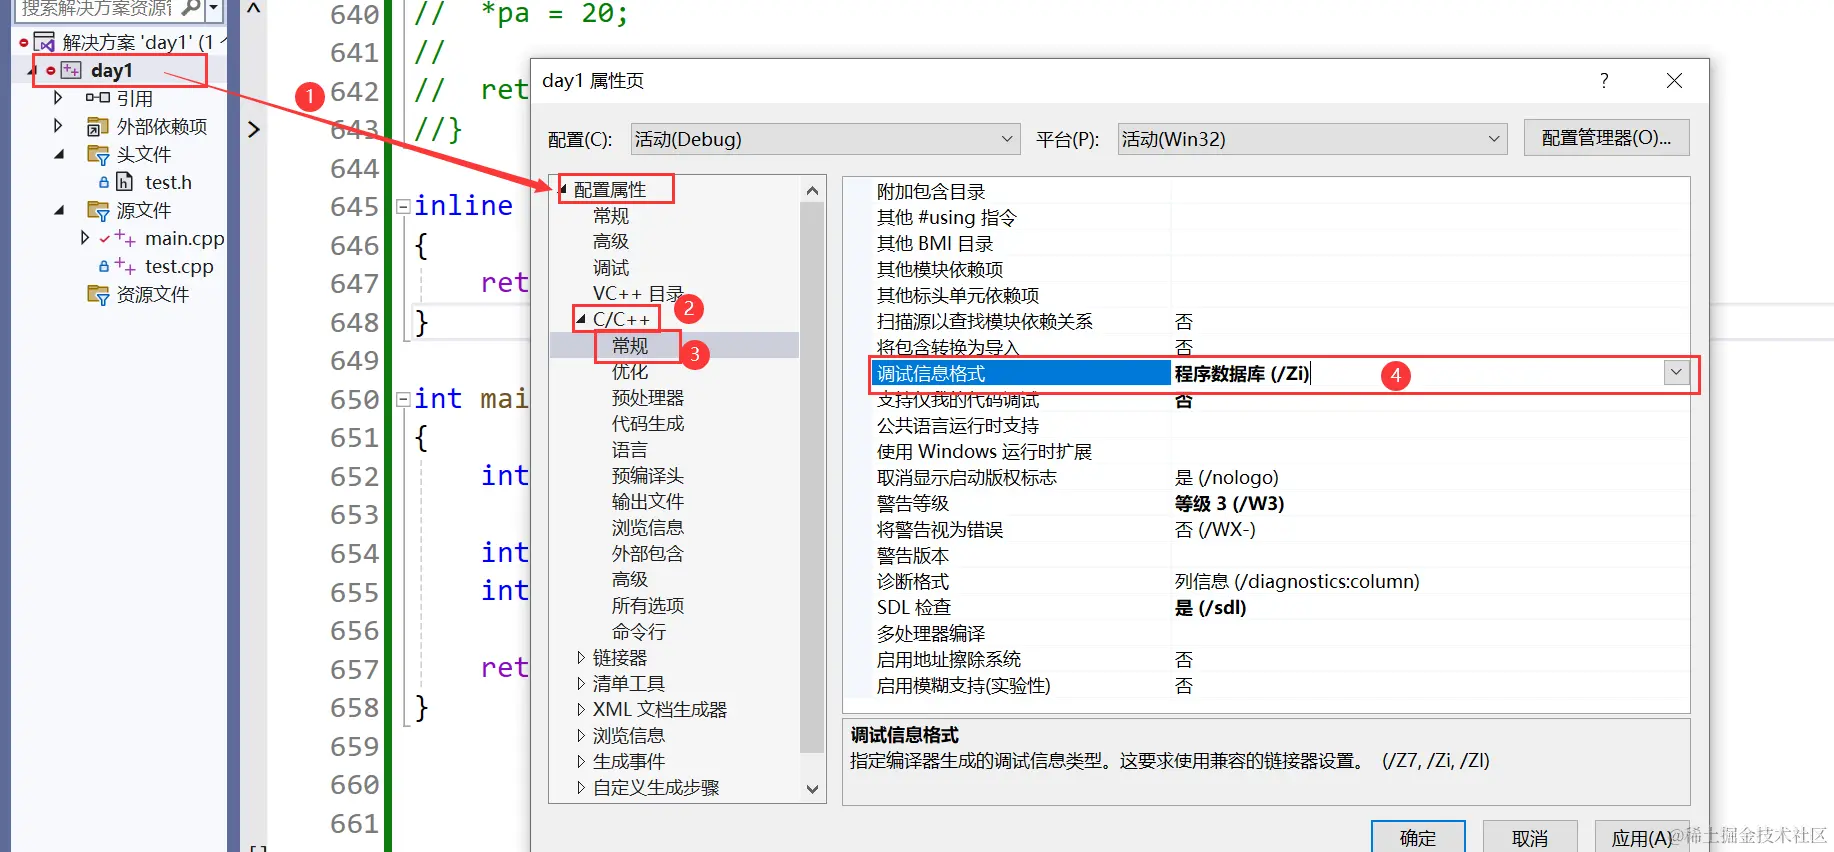1834x852 pixels.
Task: Click the 应用(A) button
Action: (1642, 837)
